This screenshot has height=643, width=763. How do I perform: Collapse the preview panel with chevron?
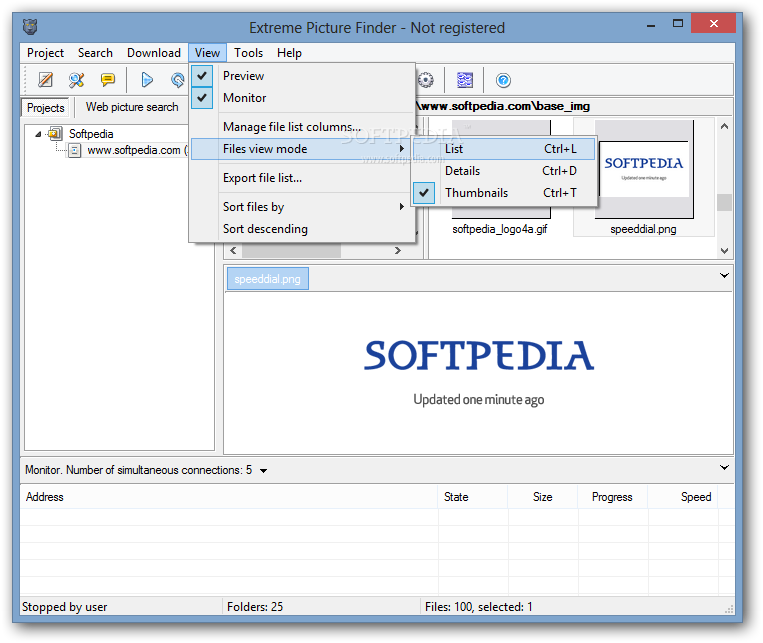[724, 276]
